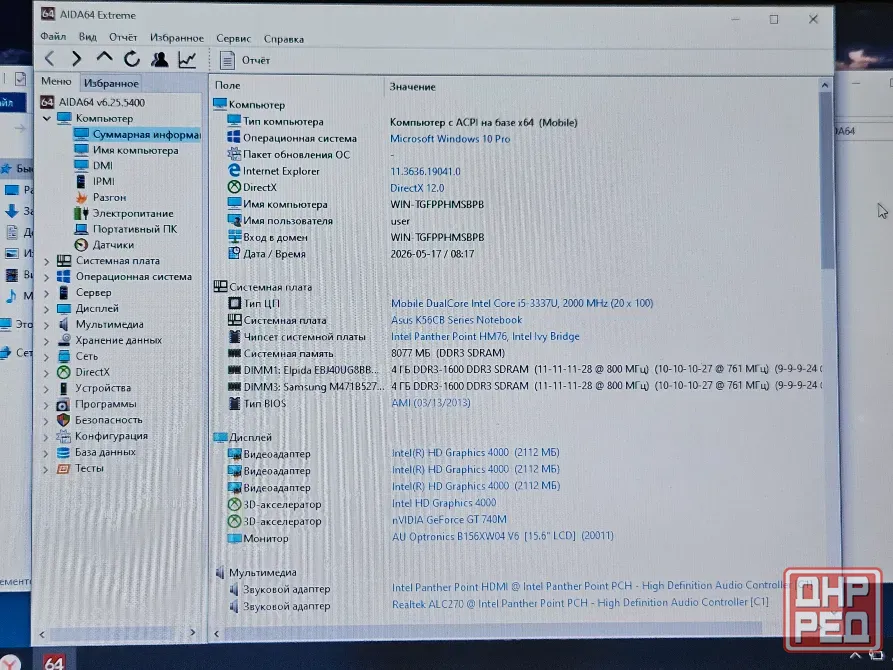Viewport: 893px width, 670px height.
Task: Open the Файл menu
Action: point(53,36)
